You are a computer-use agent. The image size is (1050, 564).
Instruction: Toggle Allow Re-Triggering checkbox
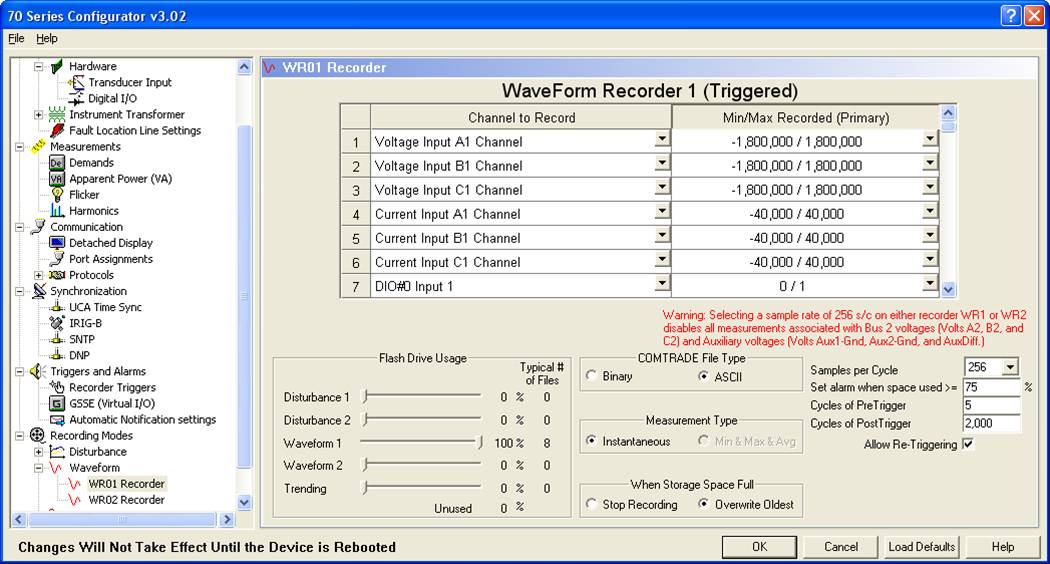(x=968, y=444)
